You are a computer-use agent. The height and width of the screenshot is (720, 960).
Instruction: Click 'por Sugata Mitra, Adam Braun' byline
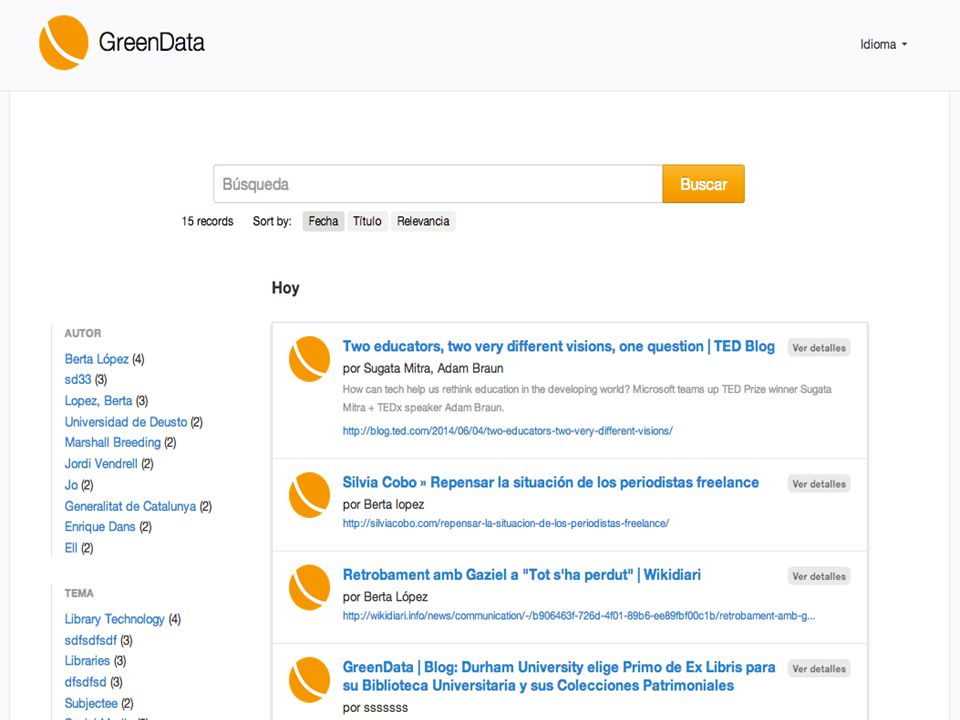tap(423, 369)
